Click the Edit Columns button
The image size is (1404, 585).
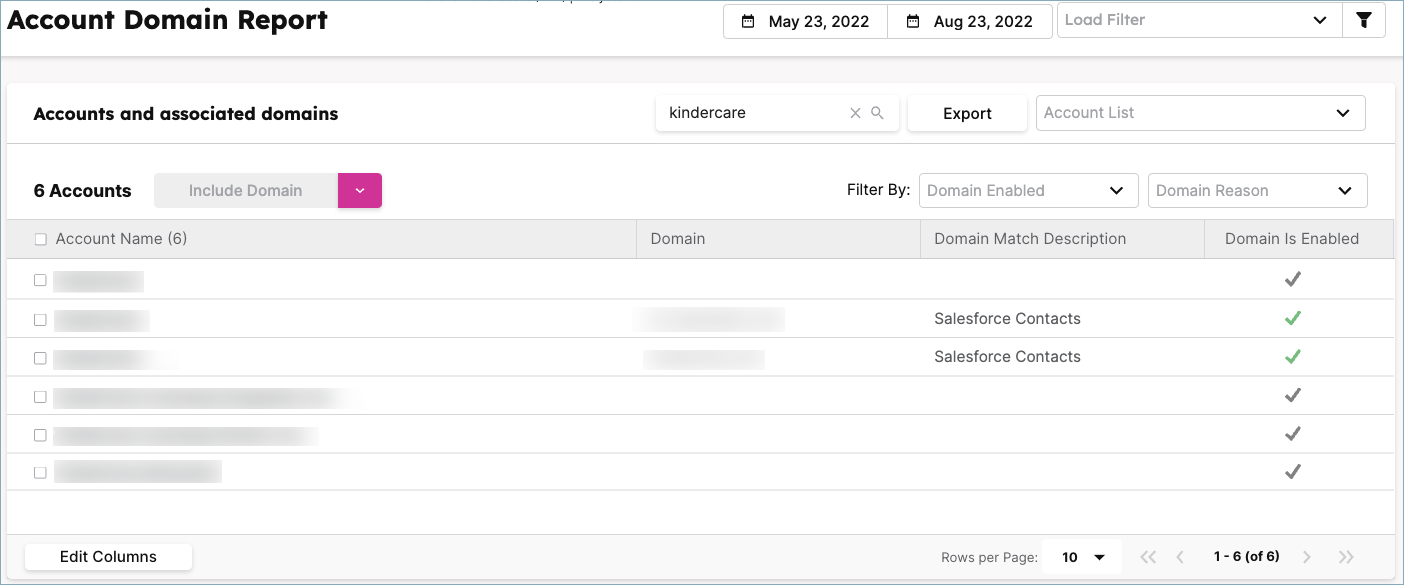(108, 557)
